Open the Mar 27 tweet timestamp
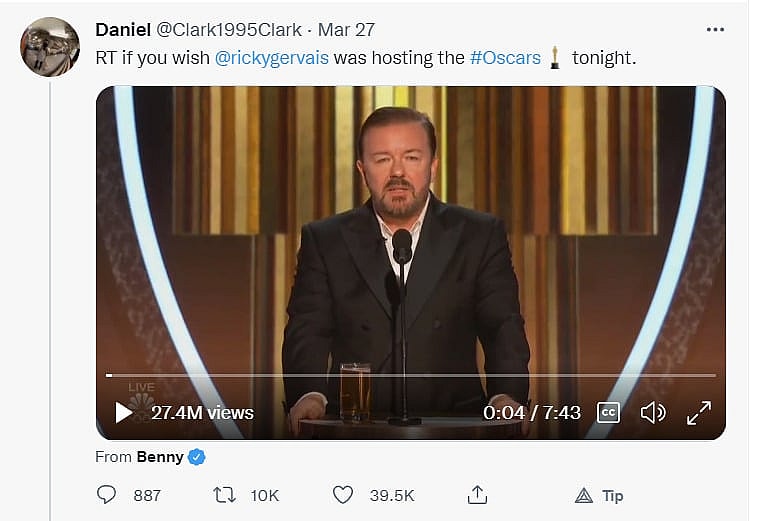 348,30
